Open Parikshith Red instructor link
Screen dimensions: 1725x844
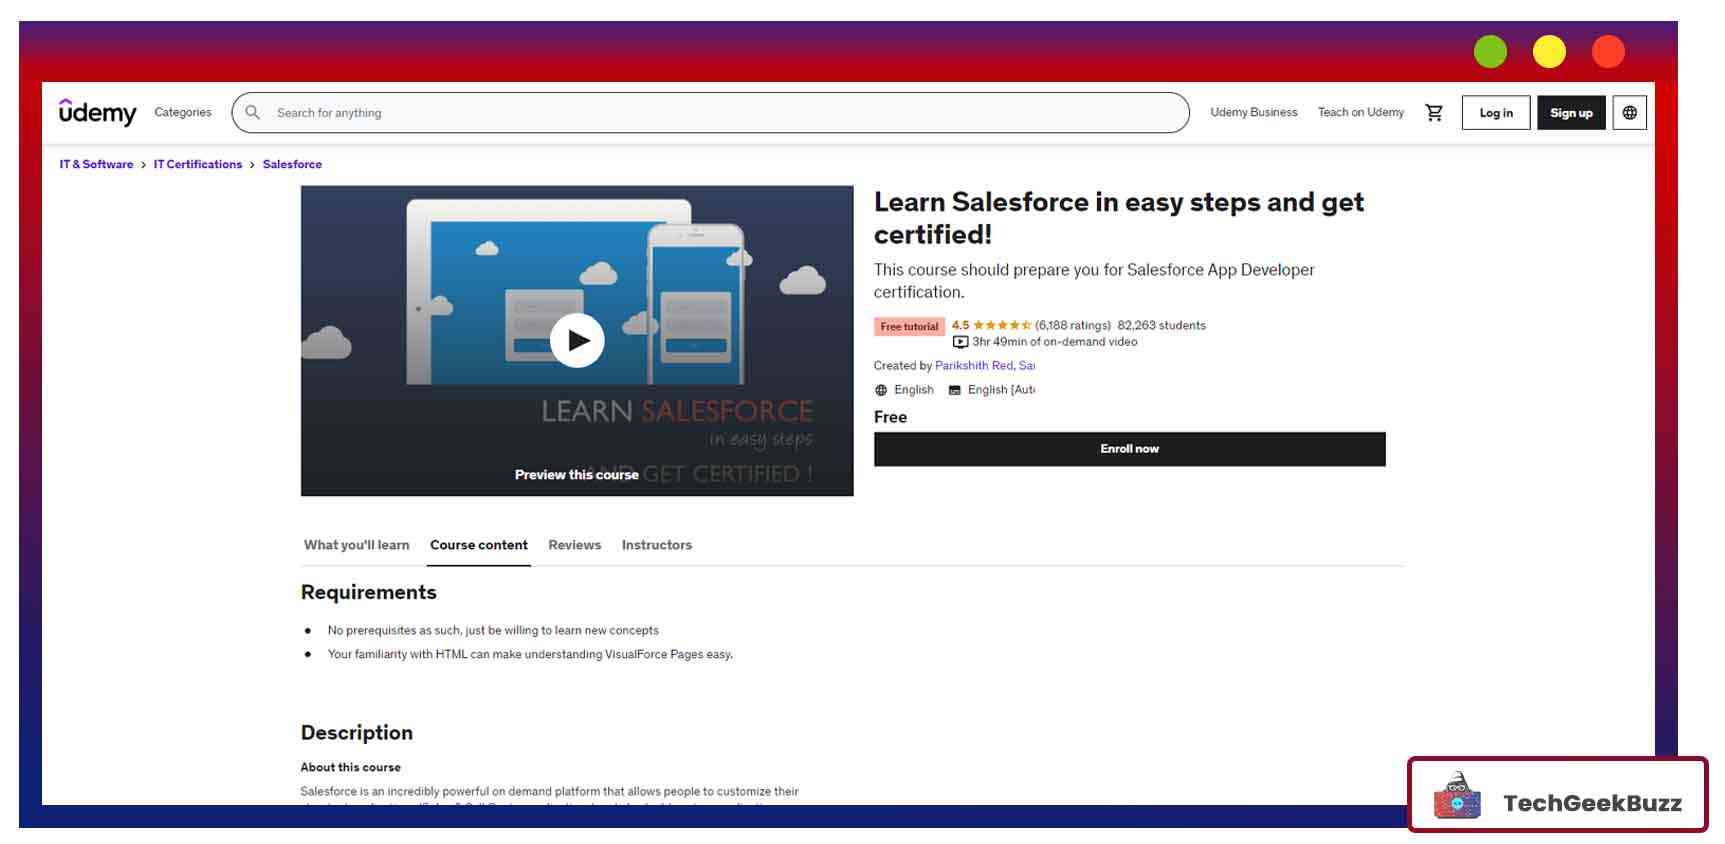tap(973, 366)
